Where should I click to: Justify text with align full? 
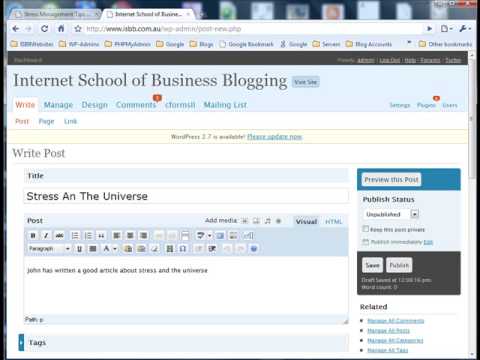[x=93, y=249]
